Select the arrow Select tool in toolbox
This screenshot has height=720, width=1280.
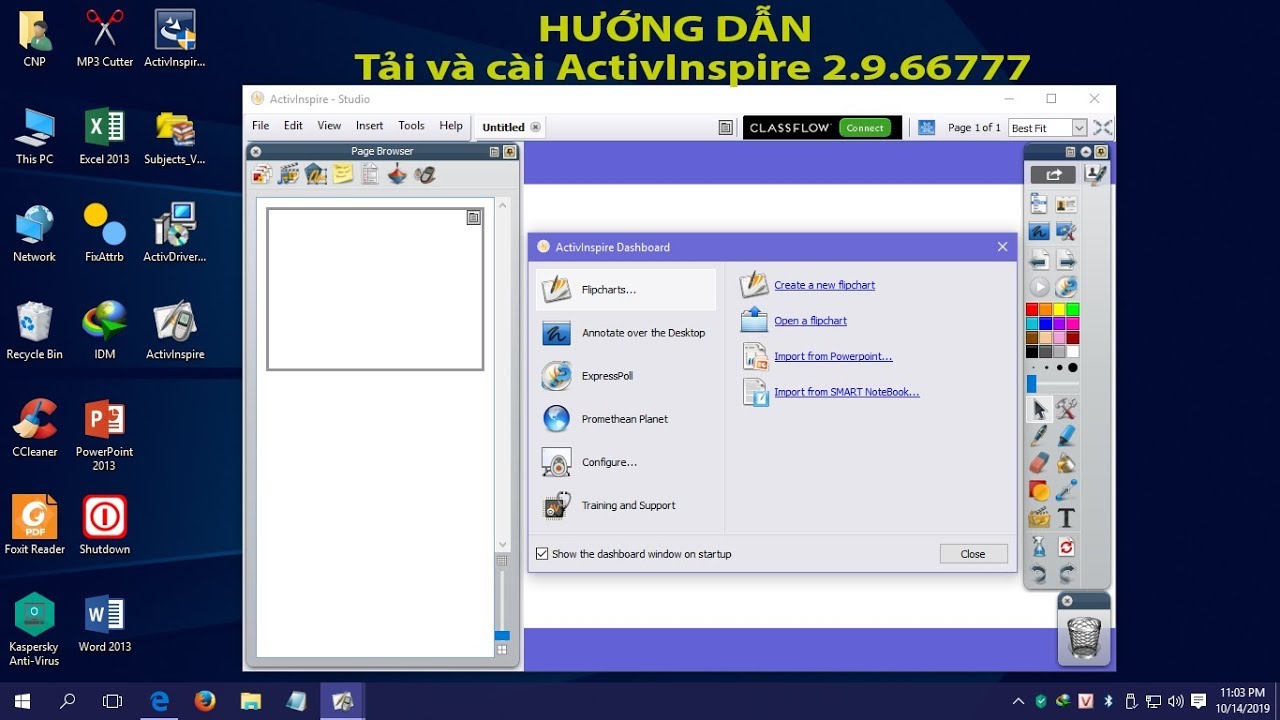coord(1039,409)
